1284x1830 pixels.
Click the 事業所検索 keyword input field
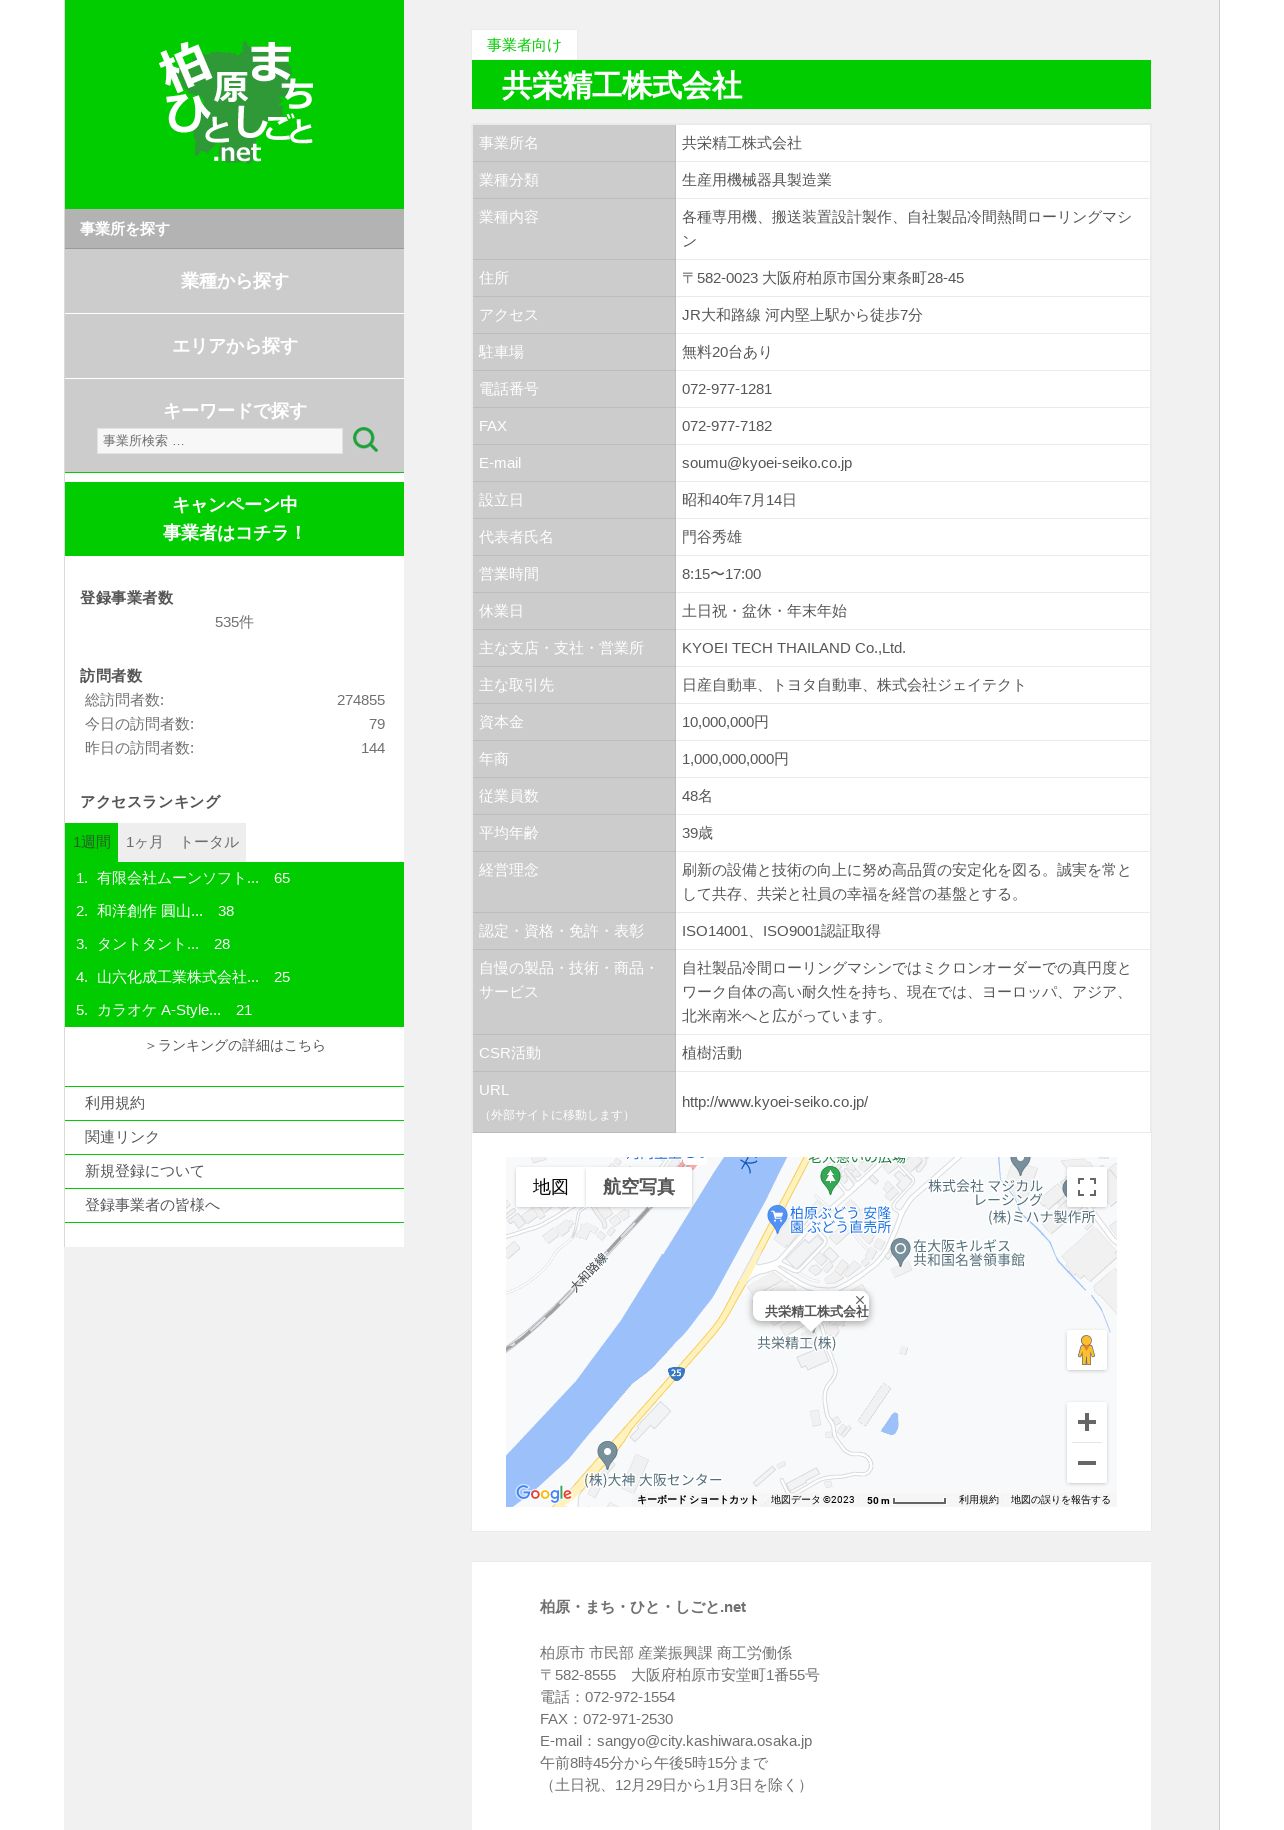pos(219,441)
